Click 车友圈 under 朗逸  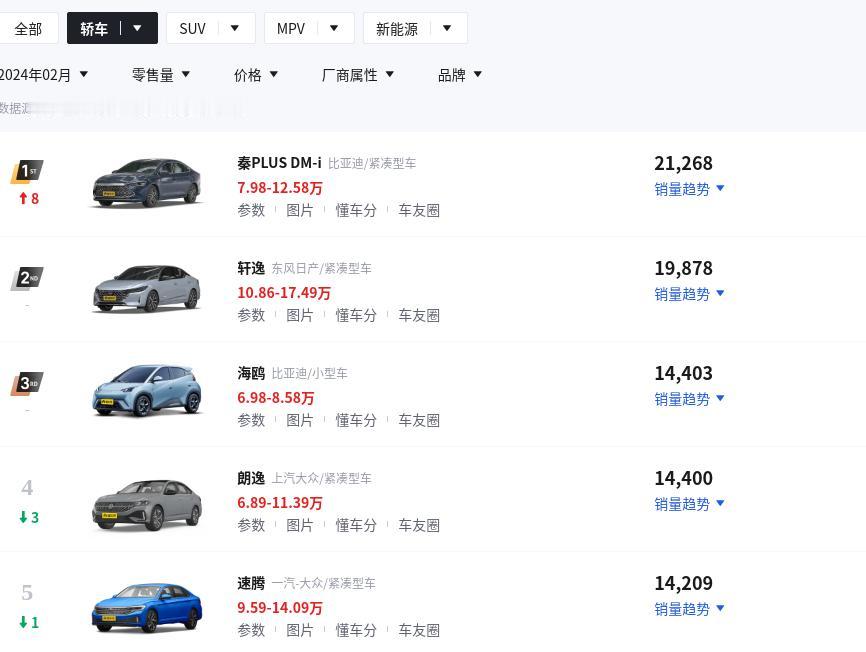pos(419,525)
